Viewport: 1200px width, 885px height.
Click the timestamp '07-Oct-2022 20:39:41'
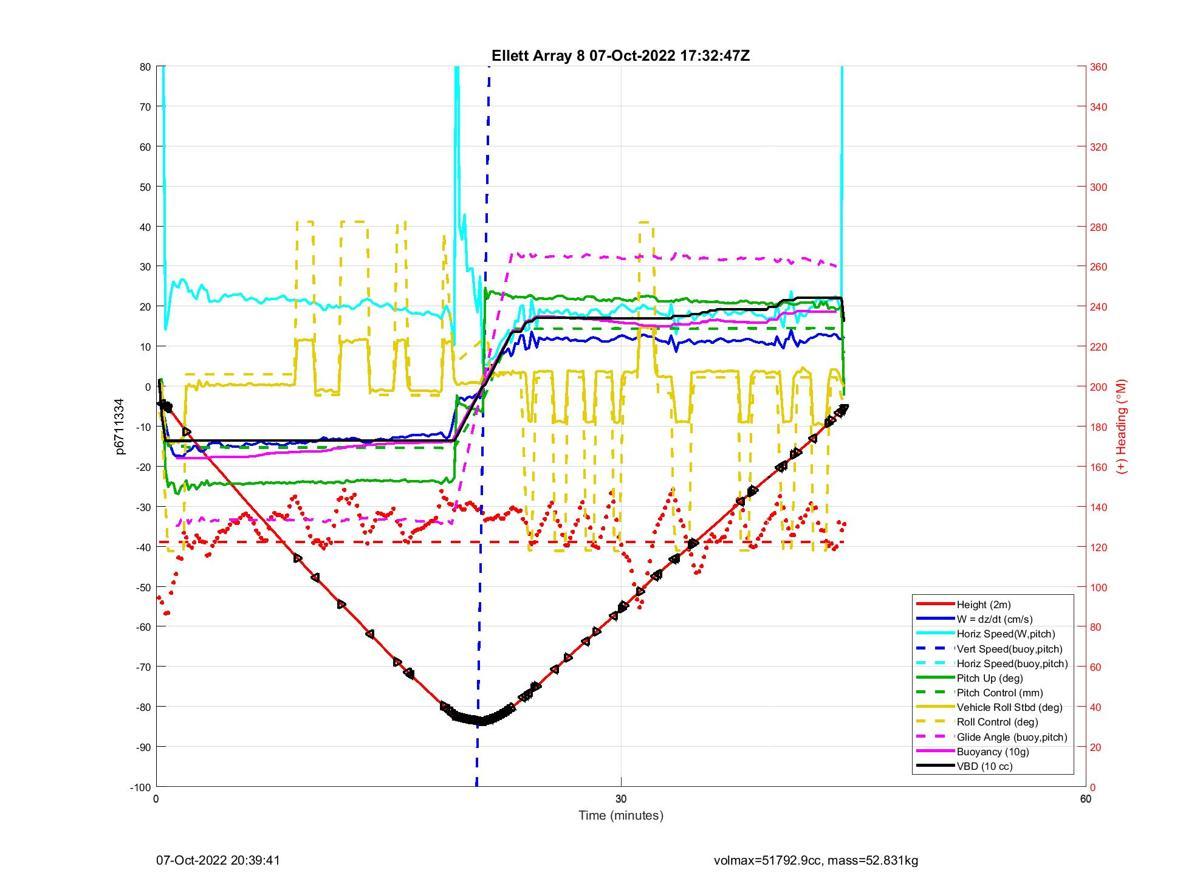218,860
